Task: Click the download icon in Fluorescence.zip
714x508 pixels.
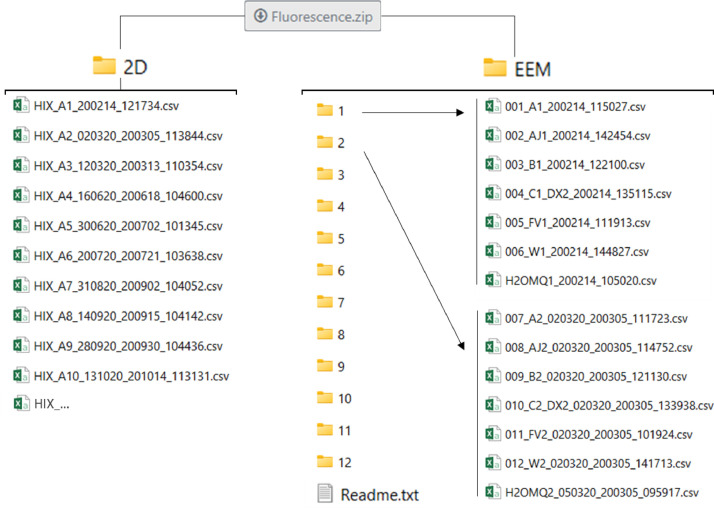Action: [x=260, y=16]
